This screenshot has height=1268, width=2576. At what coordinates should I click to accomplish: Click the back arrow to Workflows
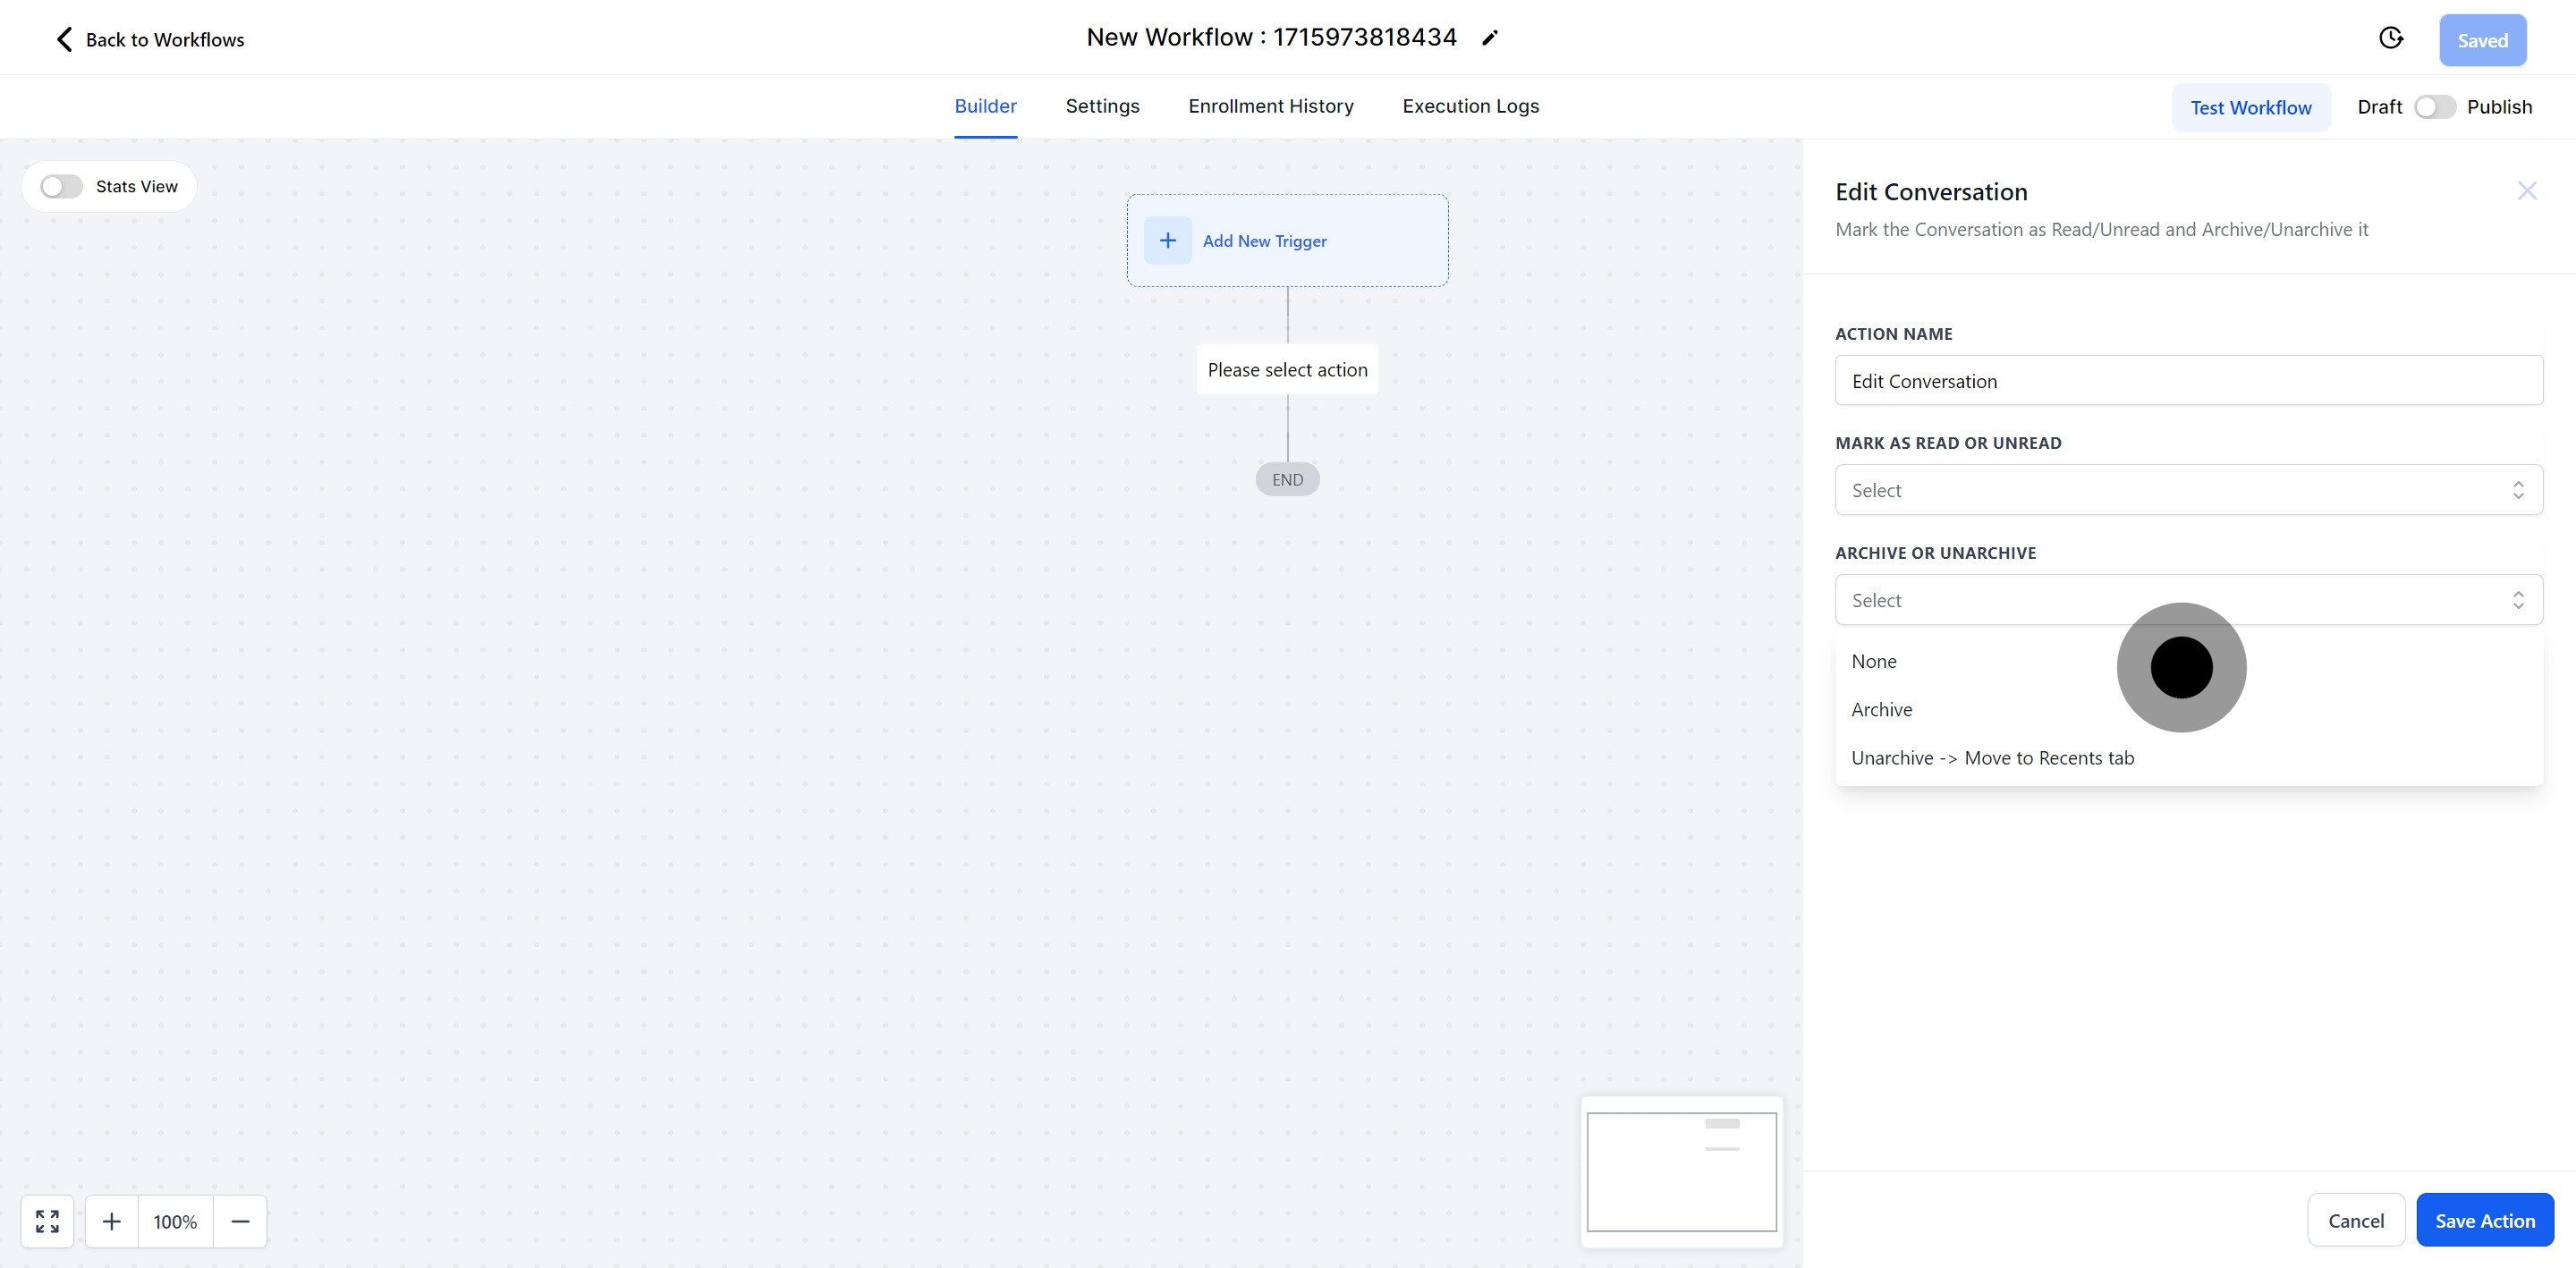[65, 39]
